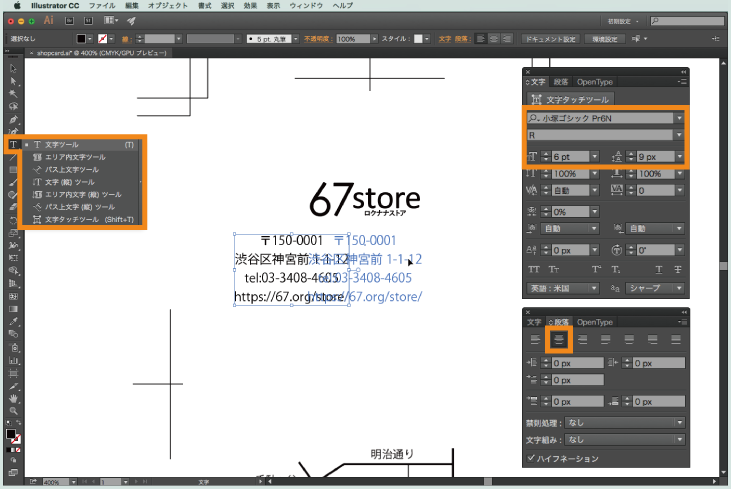Image resolution: width=731 pixels, height=489 pixels.
Task: Justify with last line centered
Action: pos(629,340)
